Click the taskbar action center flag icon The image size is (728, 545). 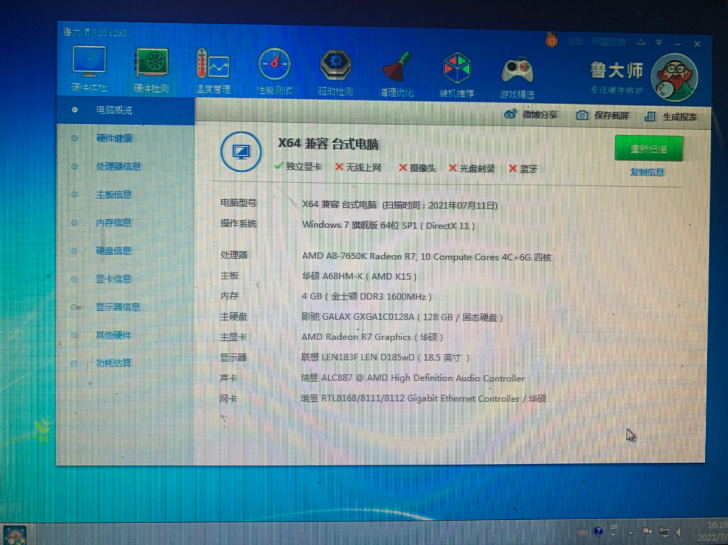pos(647,532)
